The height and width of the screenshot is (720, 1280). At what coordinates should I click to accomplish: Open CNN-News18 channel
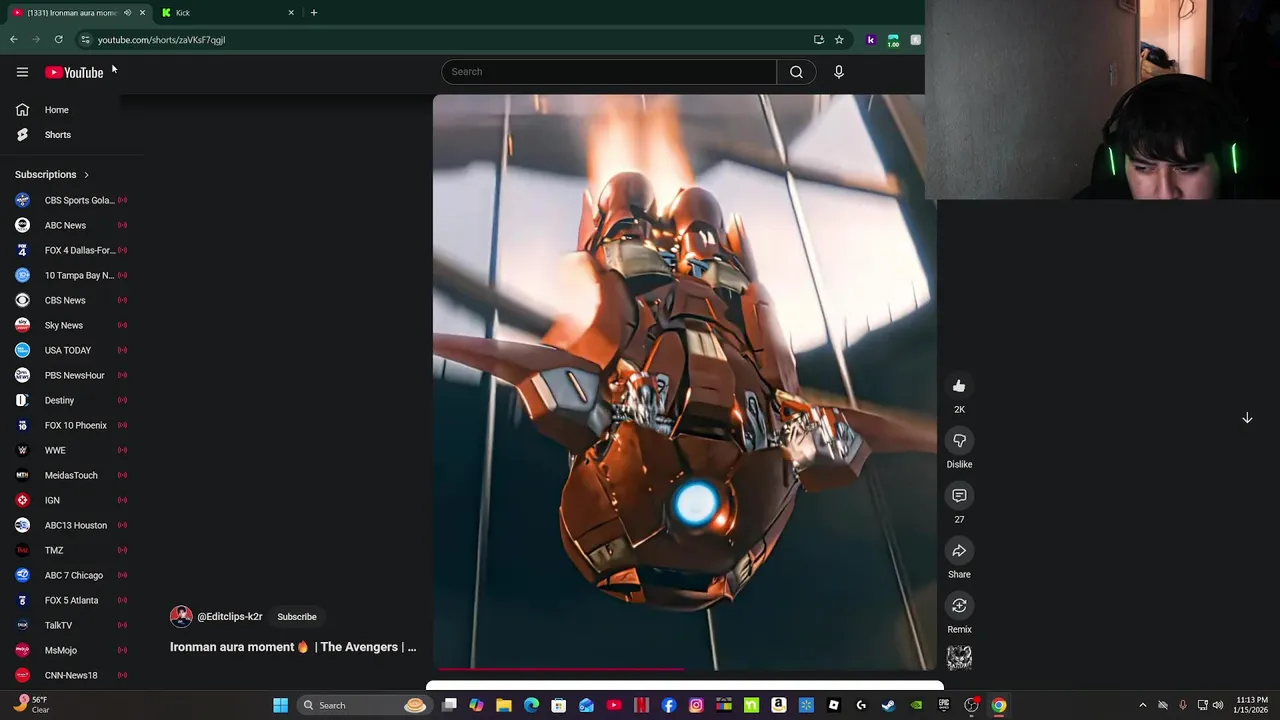72,675
